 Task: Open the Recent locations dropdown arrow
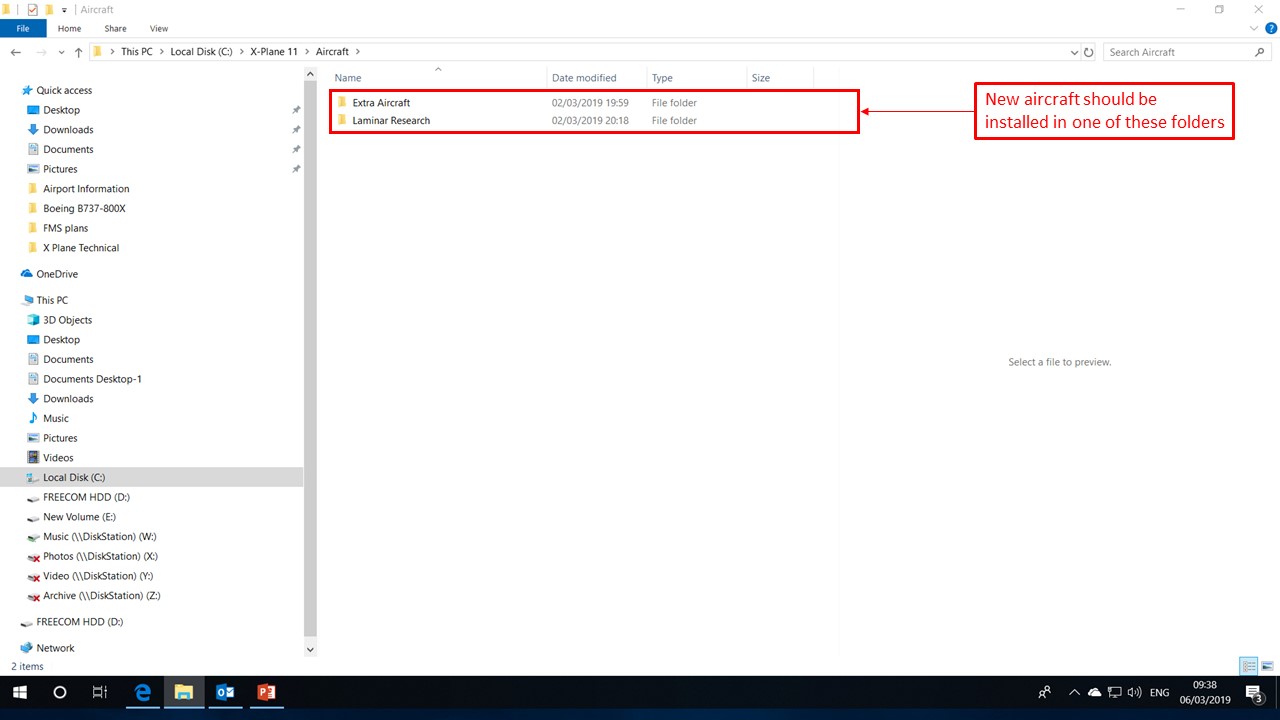(x=60, y=52)
